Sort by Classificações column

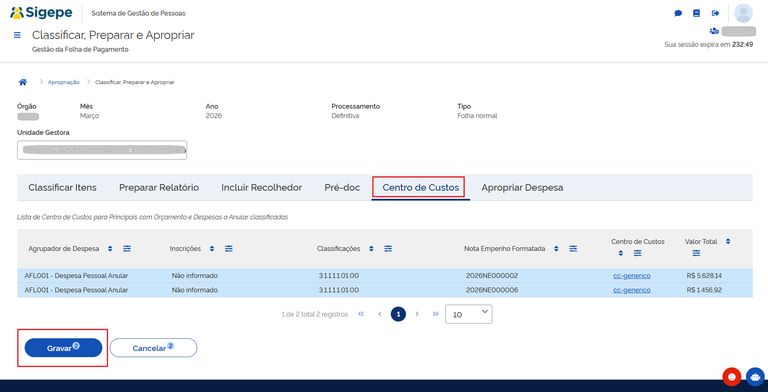click(x=371, y=248)
